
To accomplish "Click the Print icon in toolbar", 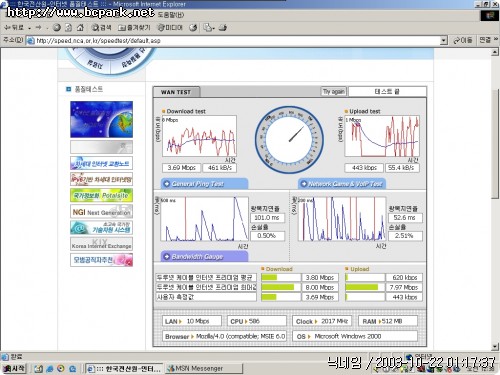I will [223, 28].
